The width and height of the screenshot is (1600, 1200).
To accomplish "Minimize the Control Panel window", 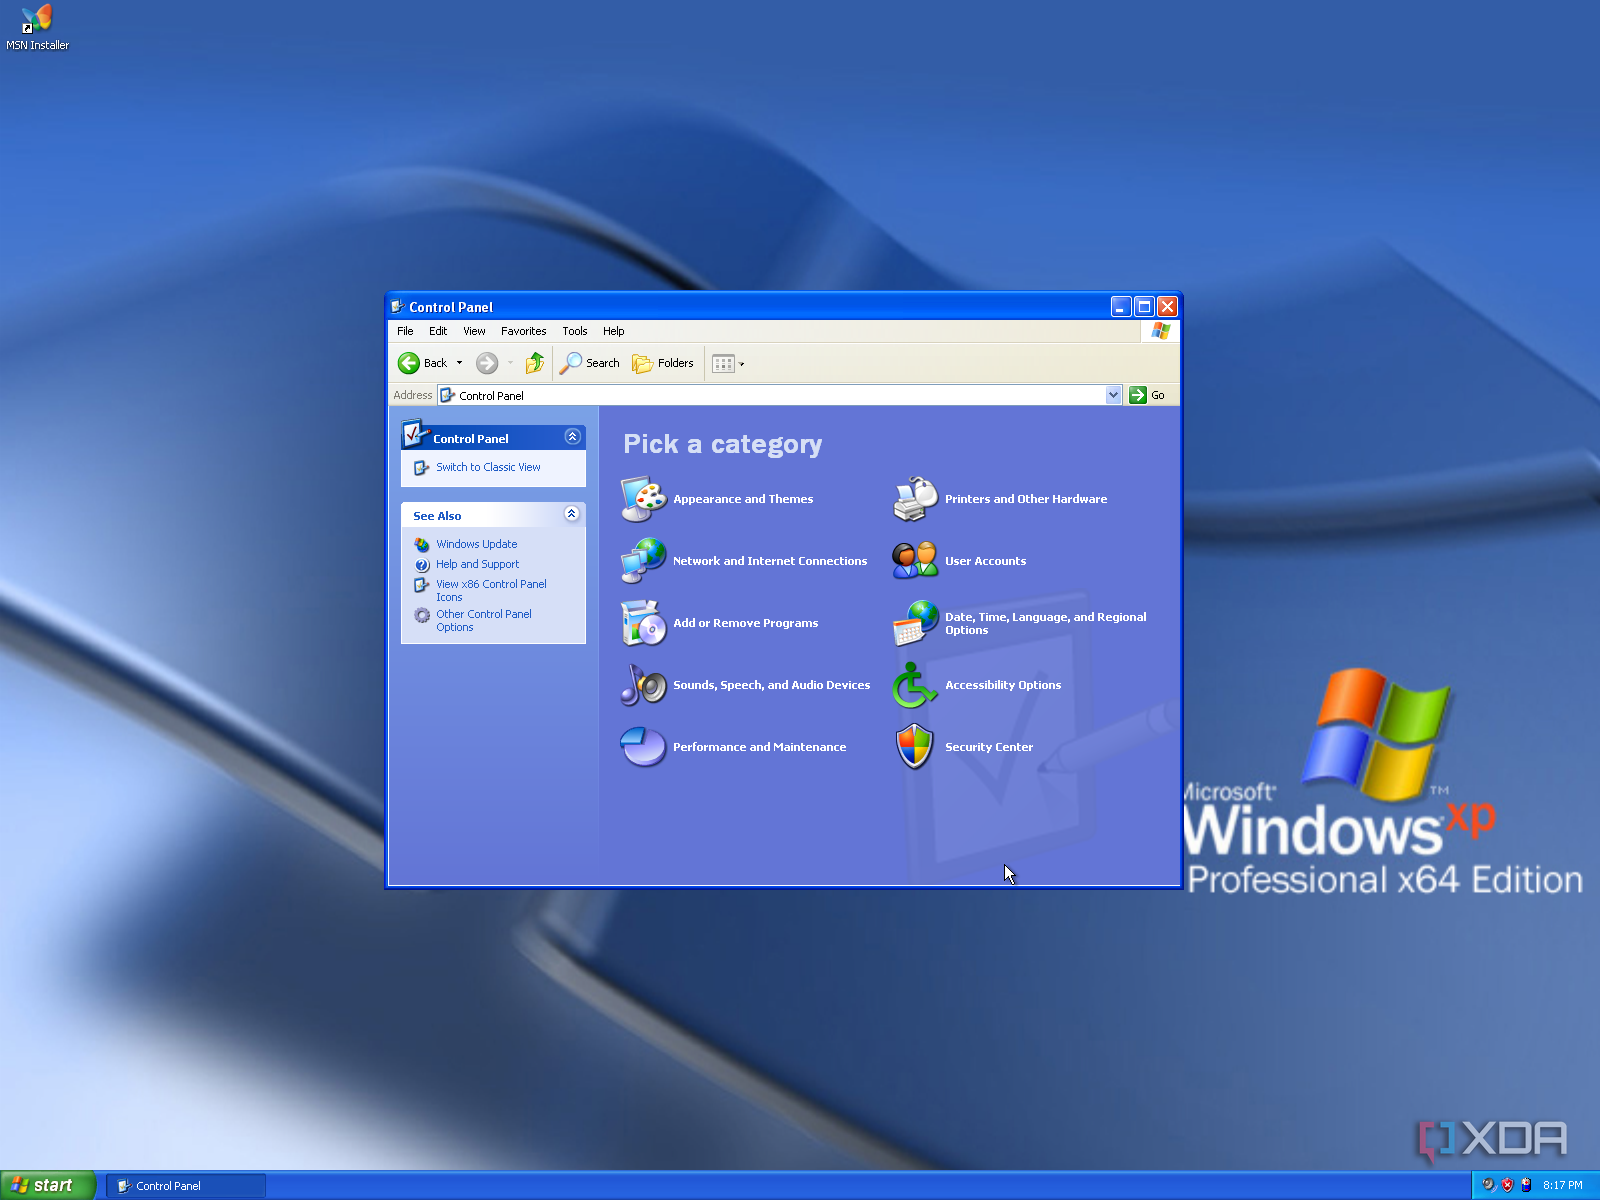I will tap(1121, 306).
